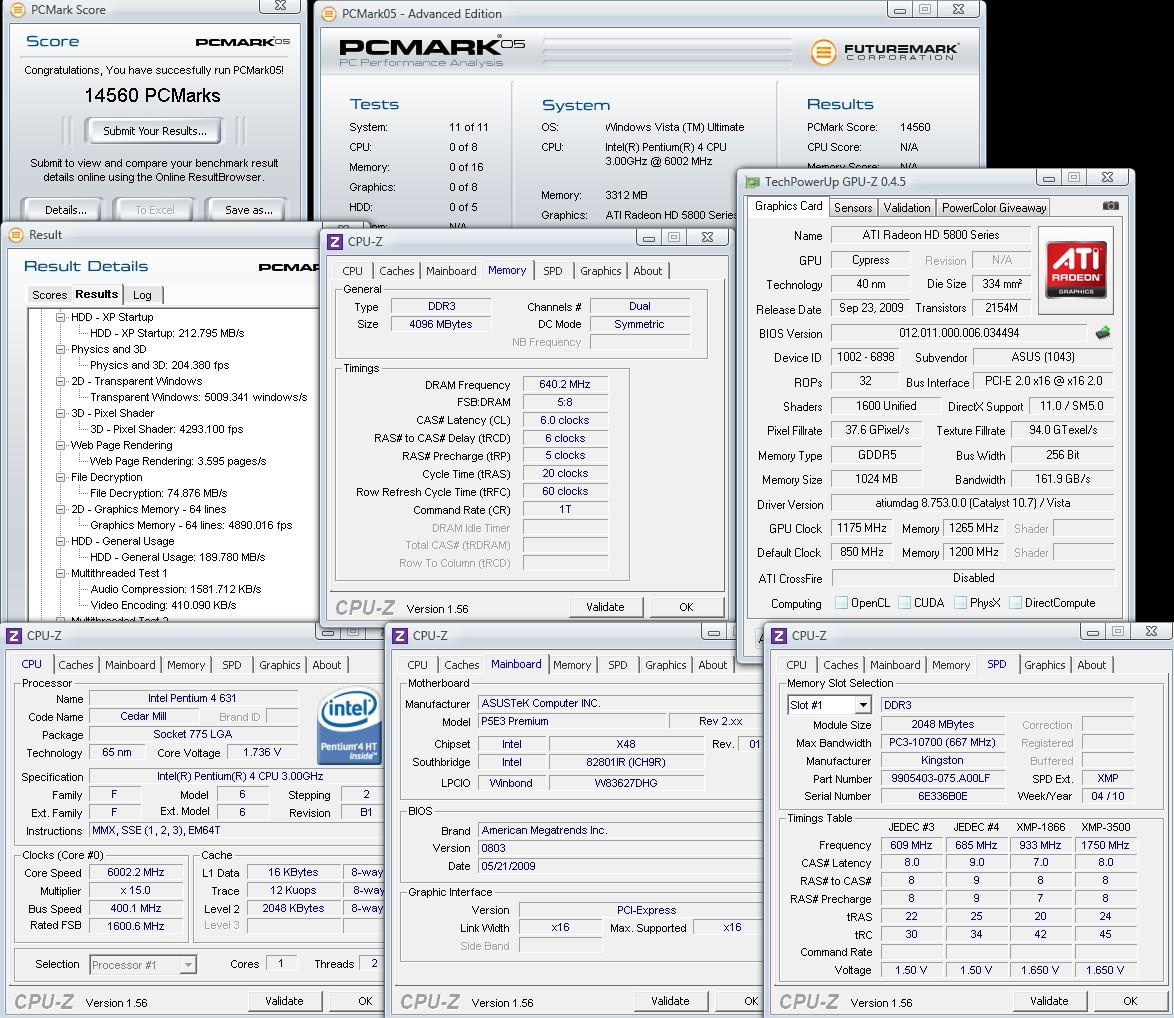The width and height of the screenshot is (1174, 1018).
Task: Collapse the 3D - Pixel Shader node
Action: pyautogui.click(x=61, y=413)
